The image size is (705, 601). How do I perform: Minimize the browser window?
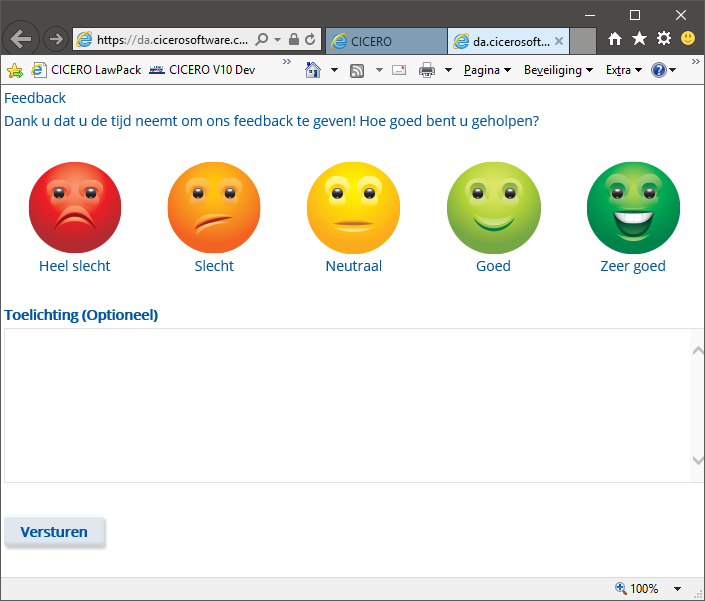click(590, 15)
